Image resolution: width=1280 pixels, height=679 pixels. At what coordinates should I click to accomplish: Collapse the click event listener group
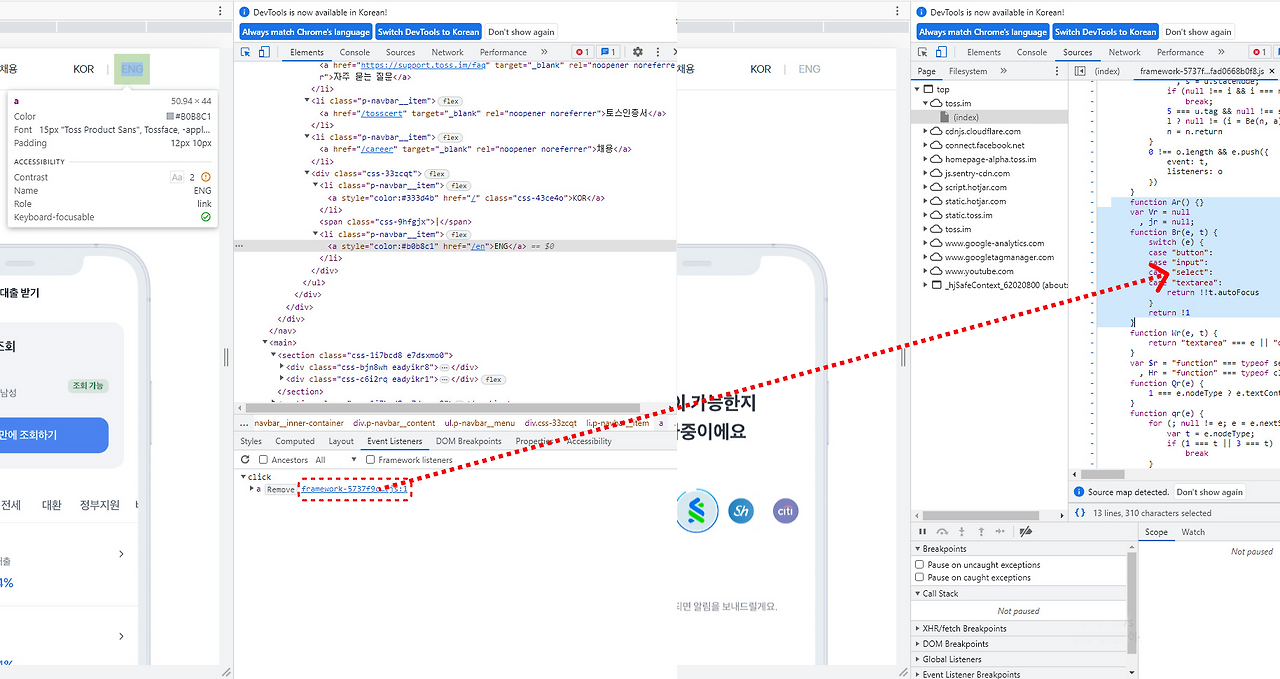tap(244, 477)
